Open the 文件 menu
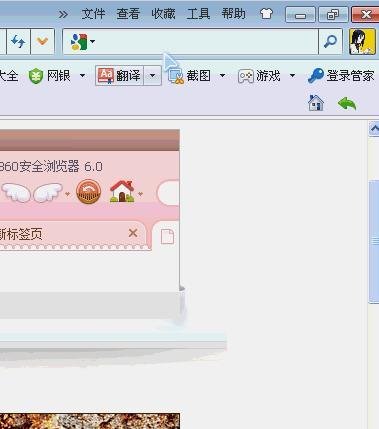This screenshot has height=429, width=379. coord(93,14)
